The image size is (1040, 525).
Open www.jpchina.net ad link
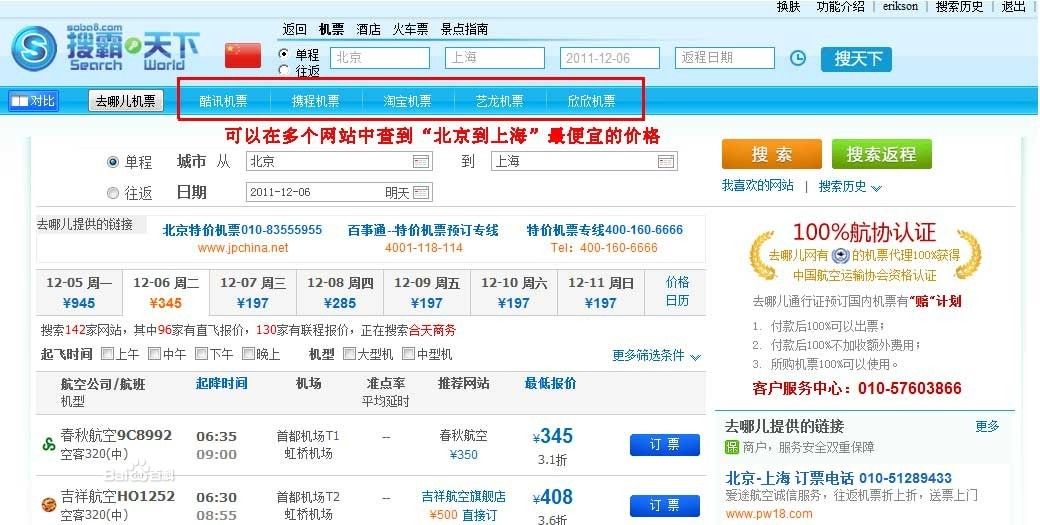(243, 248)
